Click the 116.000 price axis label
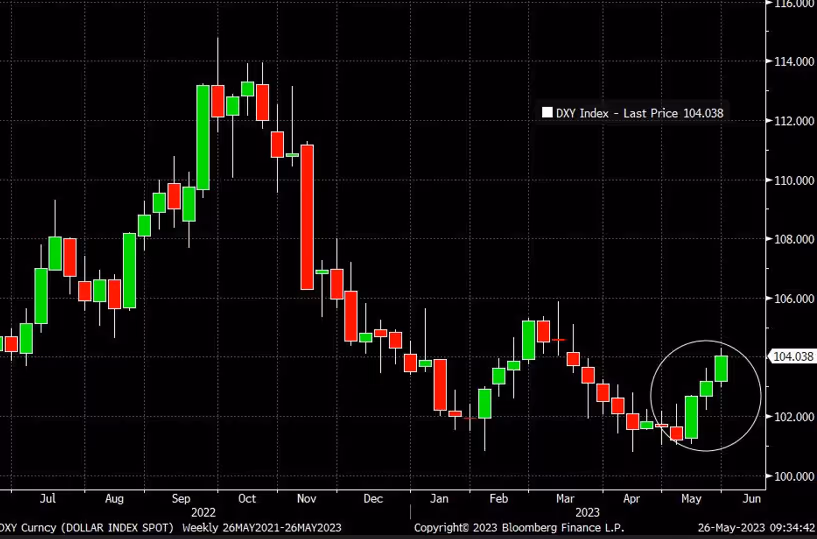 (794, 4)
